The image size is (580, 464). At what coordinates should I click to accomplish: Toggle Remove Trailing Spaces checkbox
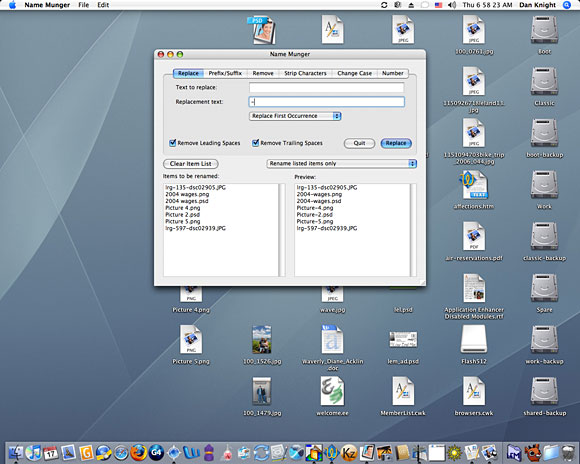[x=255, y=143]
